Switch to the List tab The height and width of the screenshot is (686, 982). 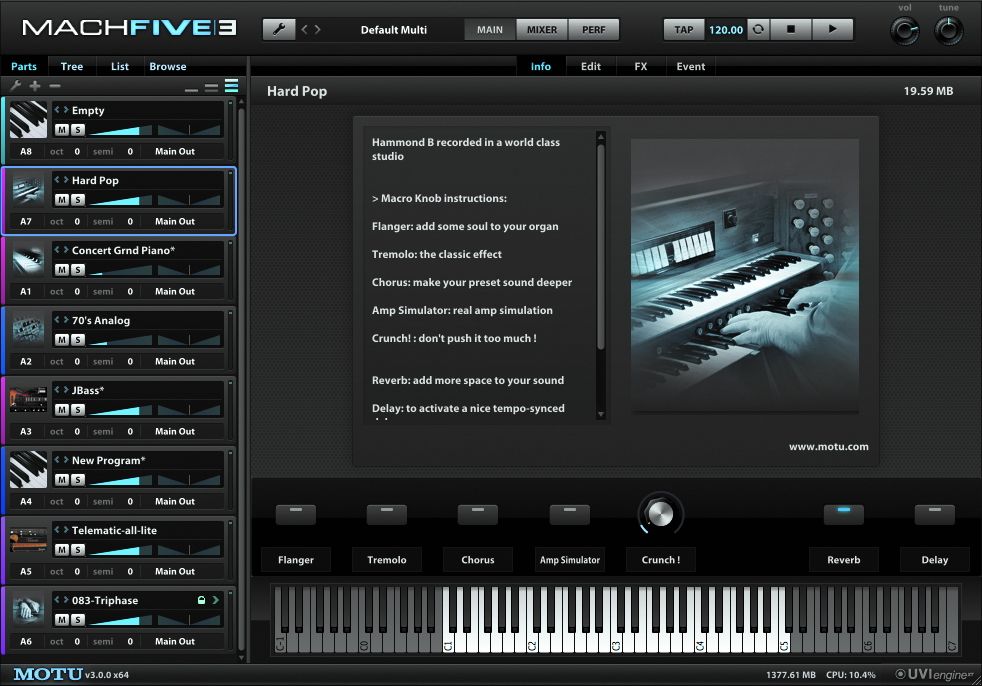click(x=120, y=66)
